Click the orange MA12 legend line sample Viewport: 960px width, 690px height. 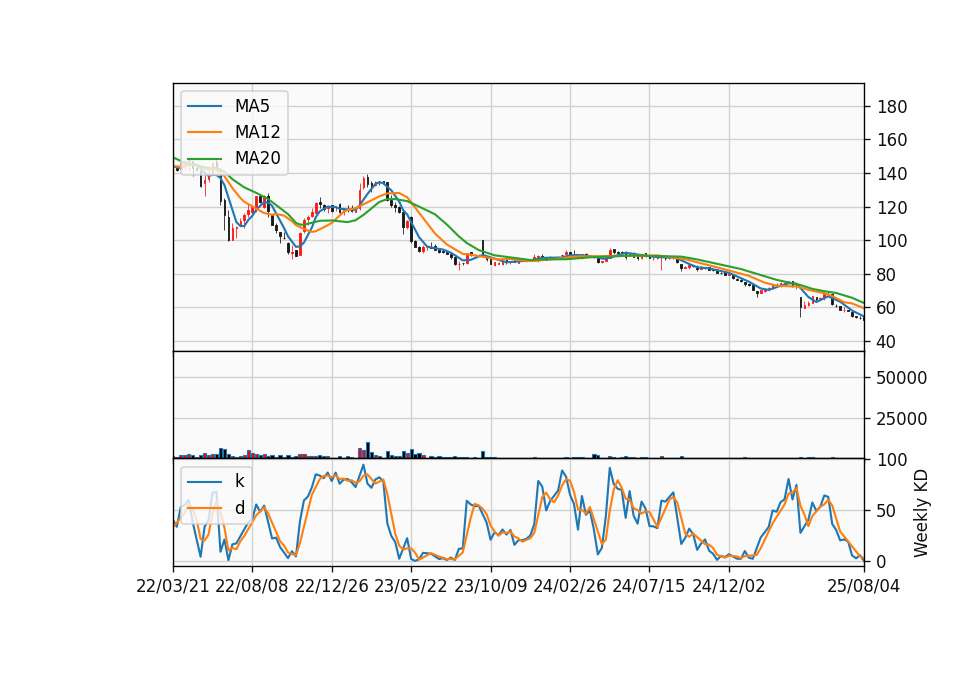[204, 132]
